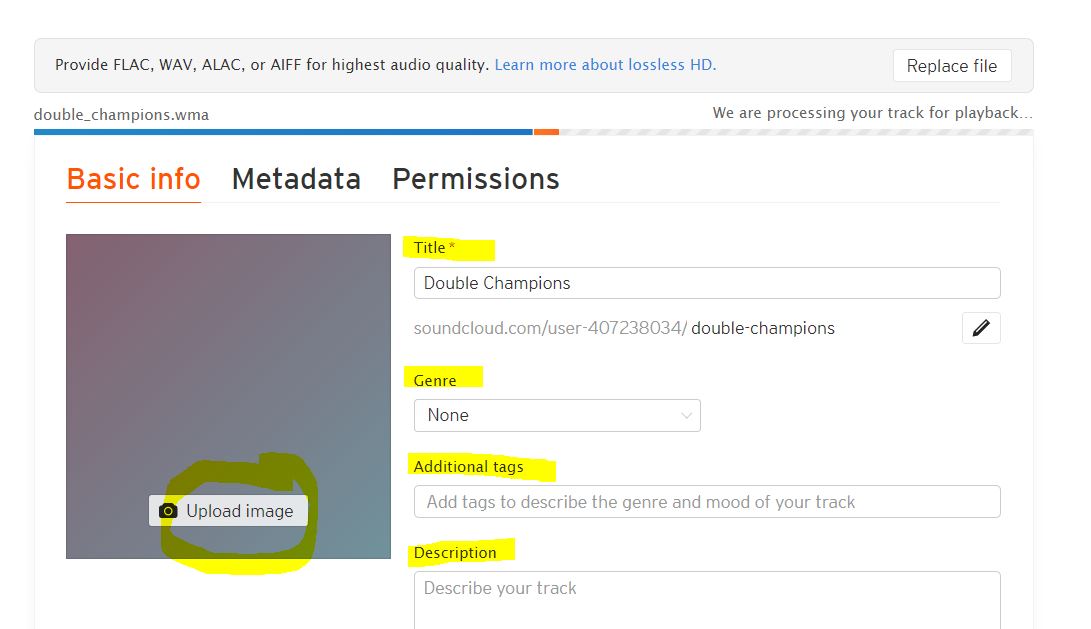The height and width of the screenshot is (629, 1091).
Task: Open Learn more about lossless HD link
Action: click(x=605, y=65)
